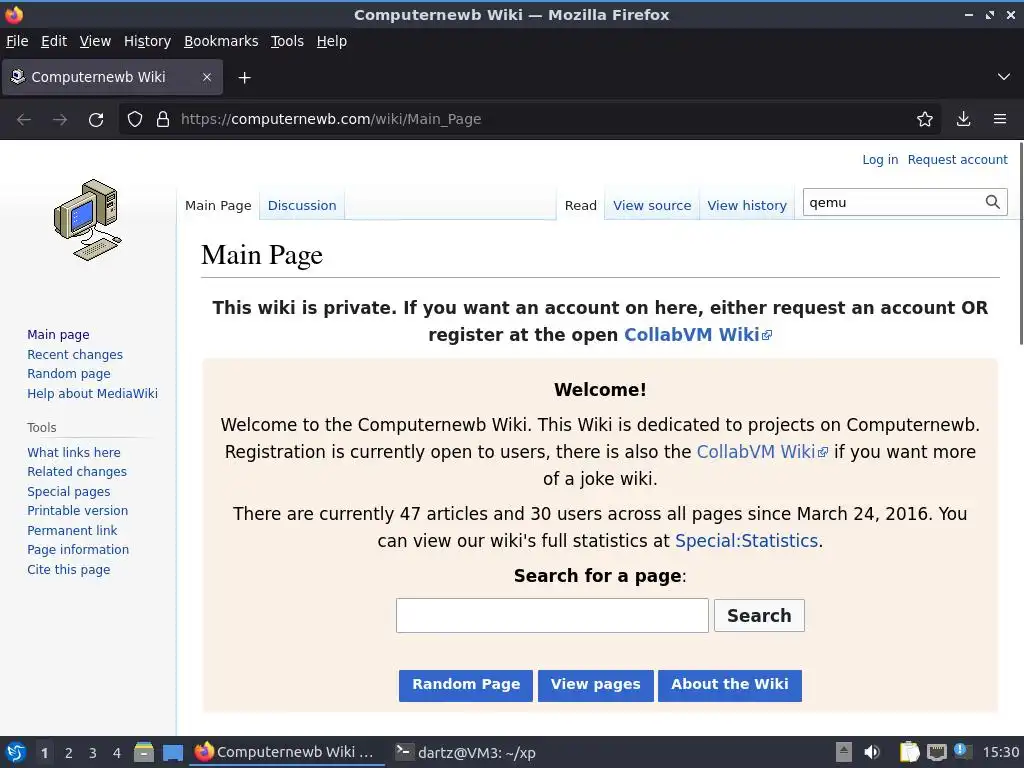Click the wiki search magnifier icon

coord(993,202)
